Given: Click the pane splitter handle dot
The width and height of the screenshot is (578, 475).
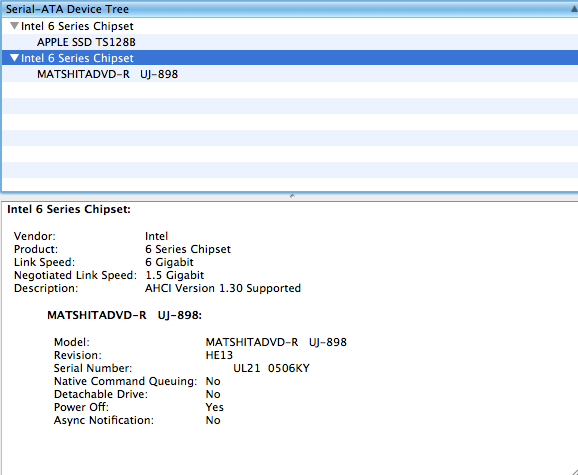Looking at the screenshot, I should tap(292, 196).
